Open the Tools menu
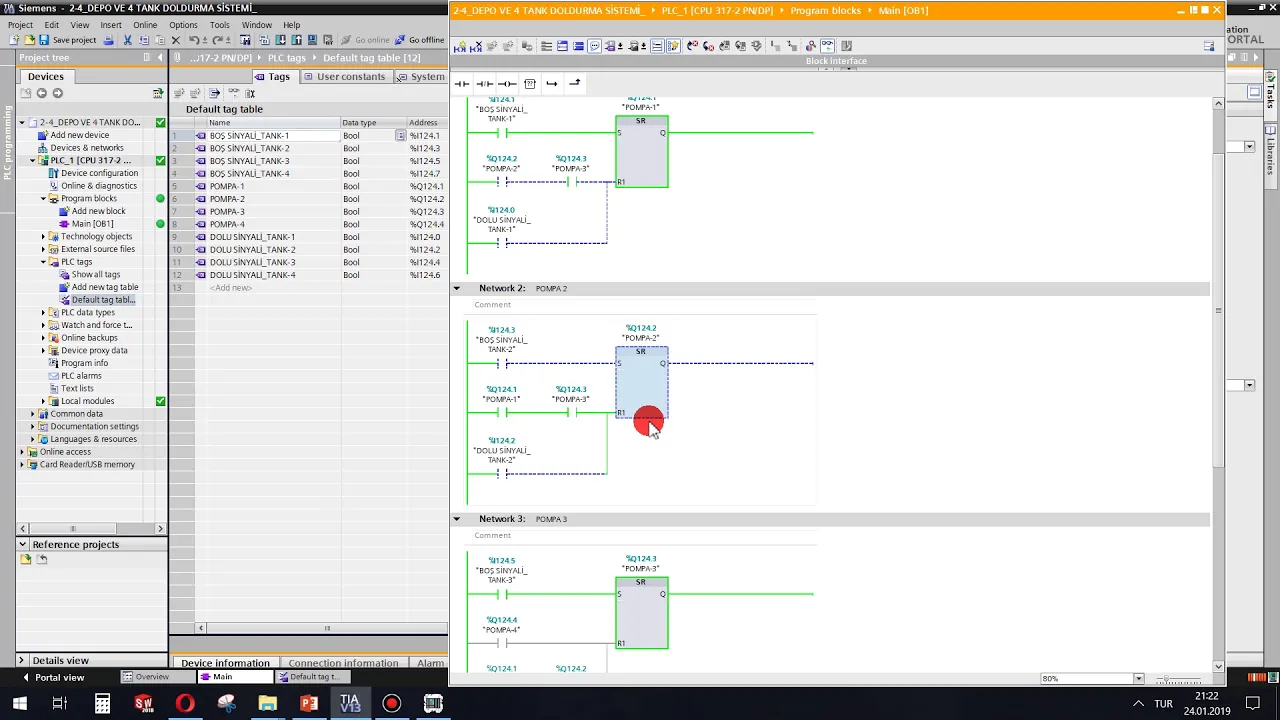This screenshot has width=1280, height=720. pyautogui.click(x=220, y=25)
